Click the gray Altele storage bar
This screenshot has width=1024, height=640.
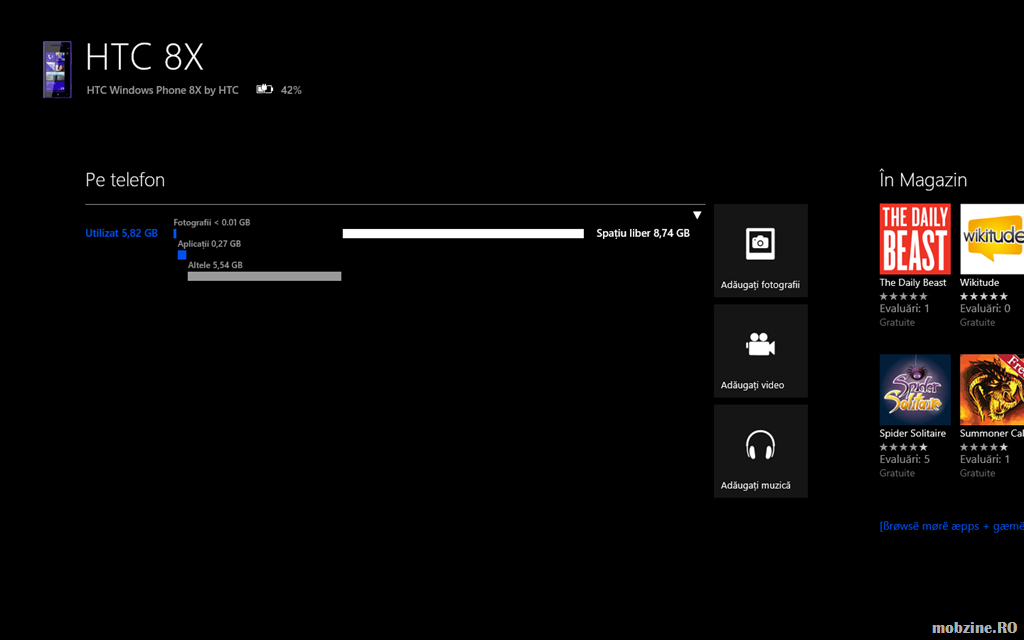tap(264, 276)
